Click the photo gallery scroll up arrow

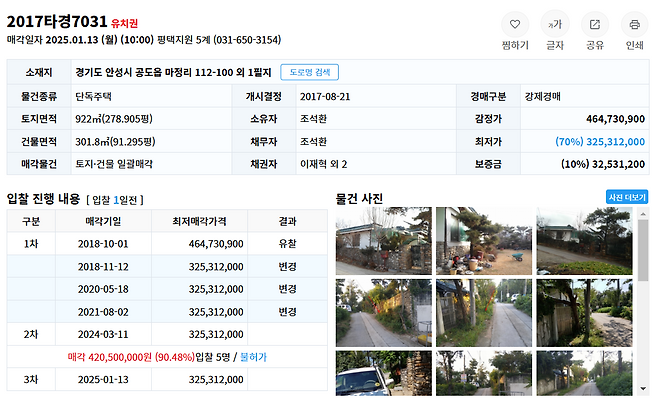(643, 214)
